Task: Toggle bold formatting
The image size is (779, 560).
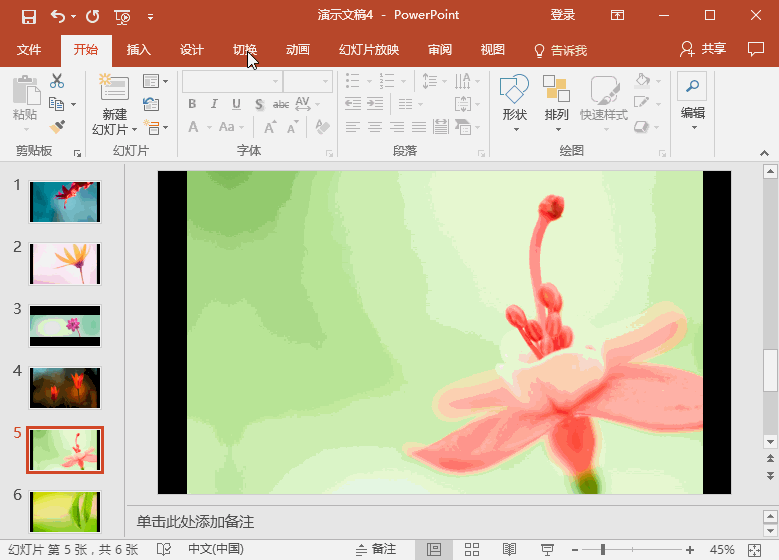Action: pos(192,104)
